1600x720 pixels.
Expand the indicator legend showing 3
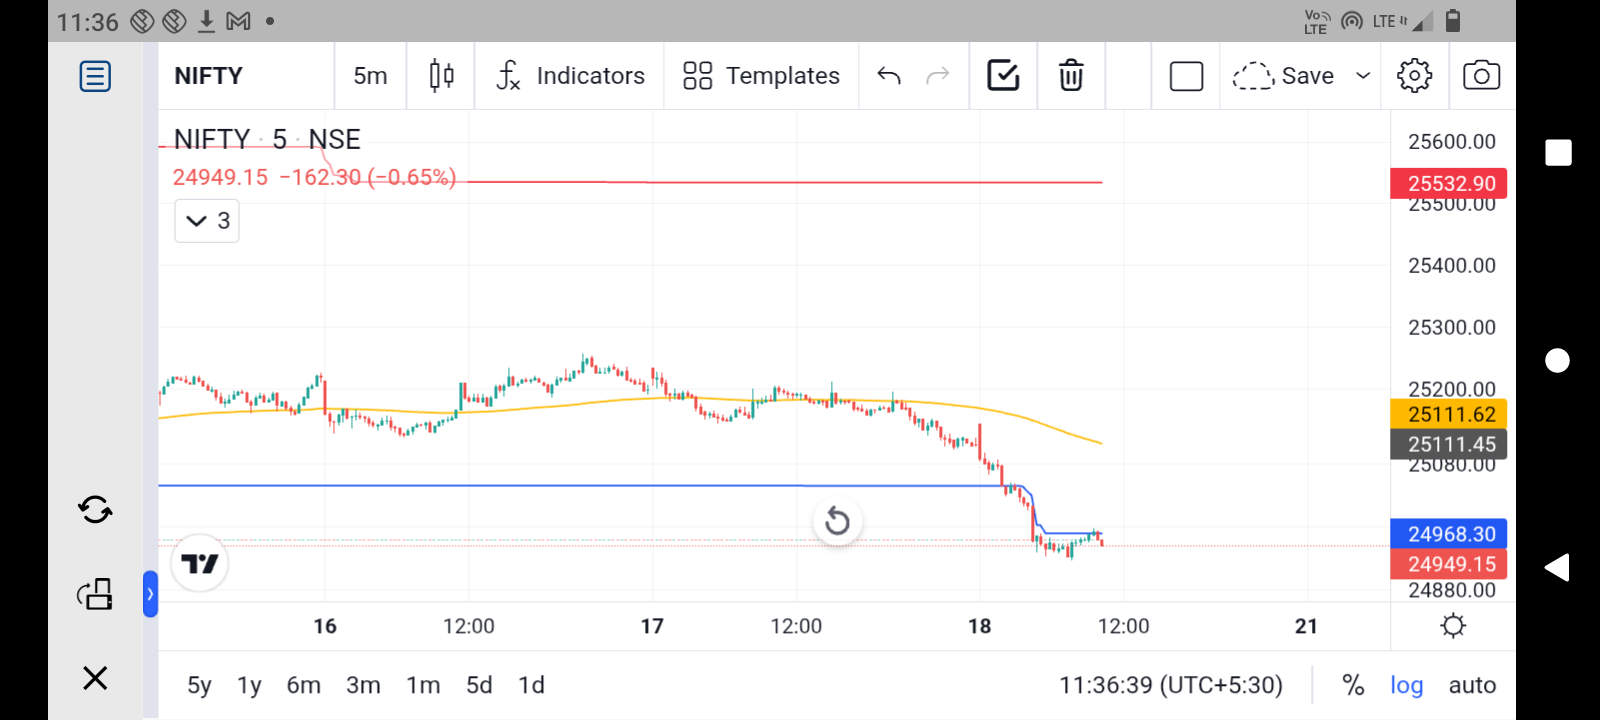207,221
